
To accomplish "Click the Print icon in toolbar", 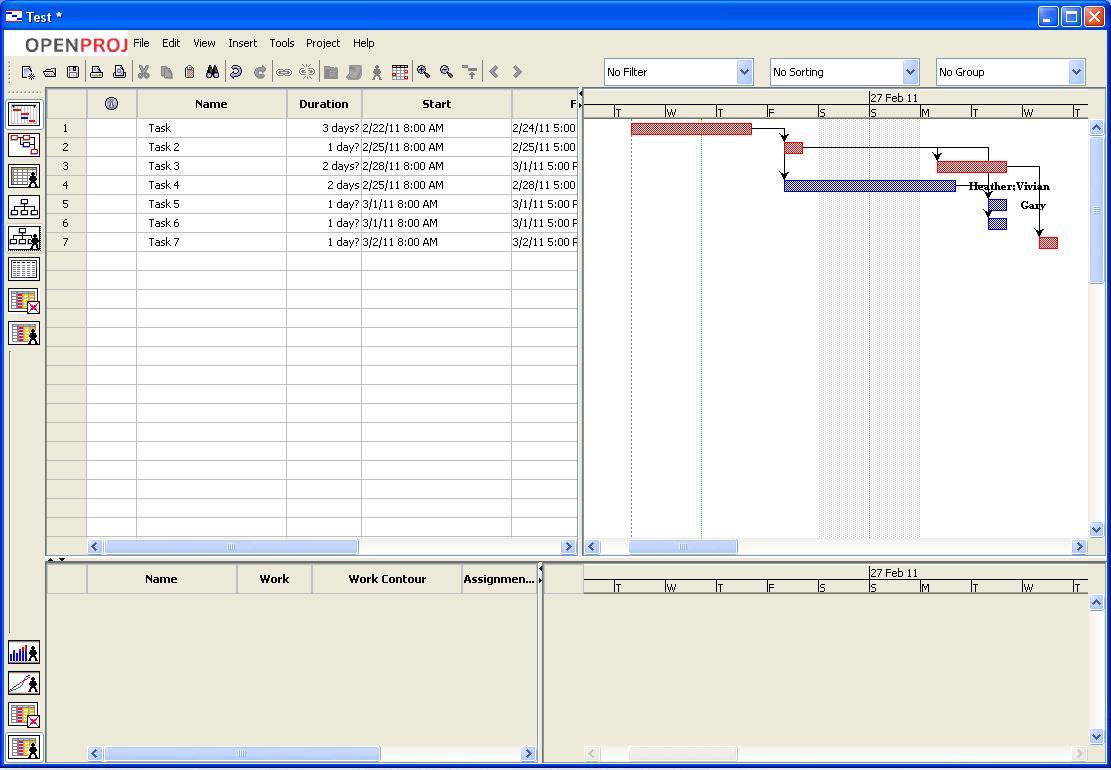I will pos(96,72).
